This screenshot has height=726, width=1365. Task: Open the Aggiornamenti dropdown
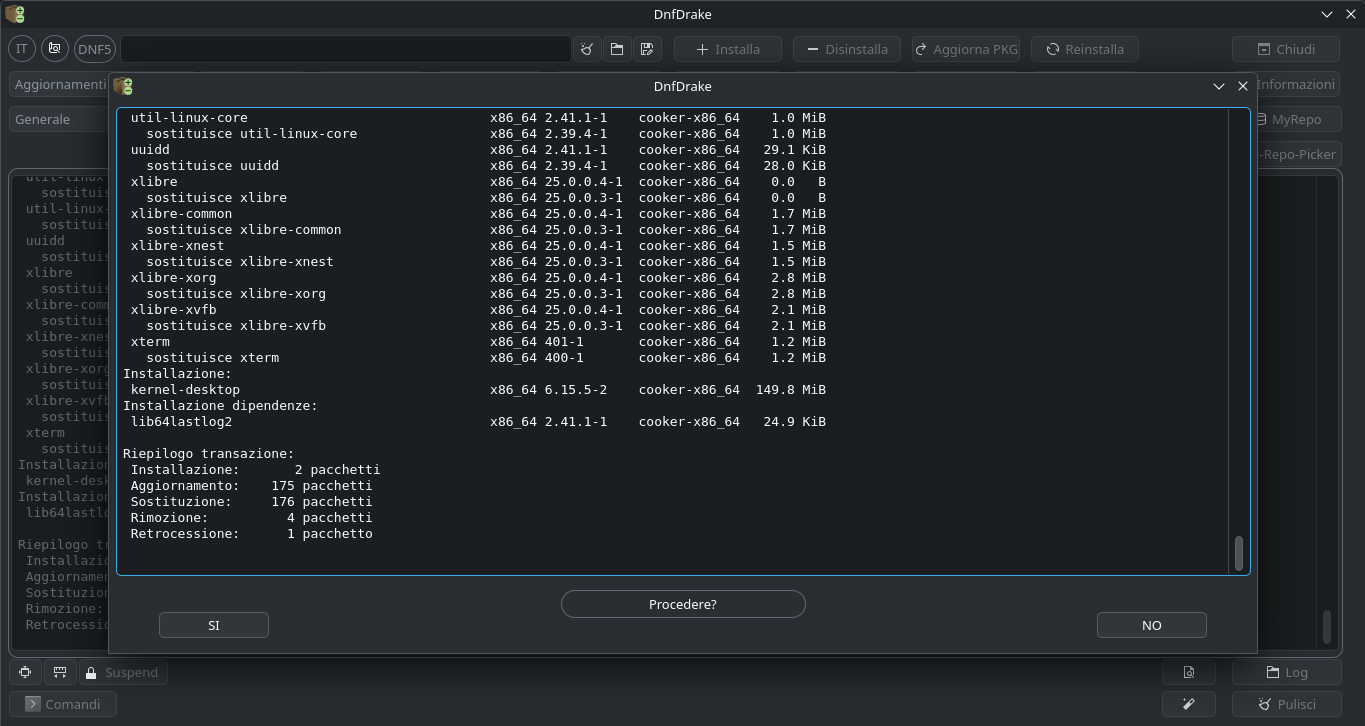(60, 84)
